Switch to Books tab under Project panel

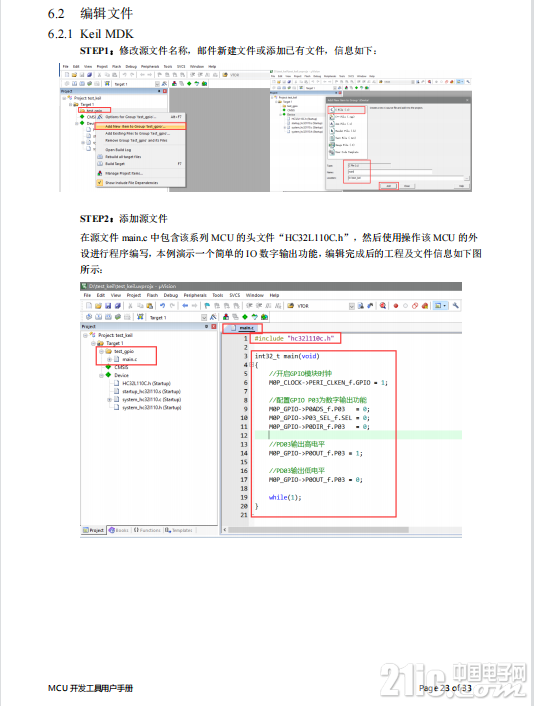pos(119,530)
